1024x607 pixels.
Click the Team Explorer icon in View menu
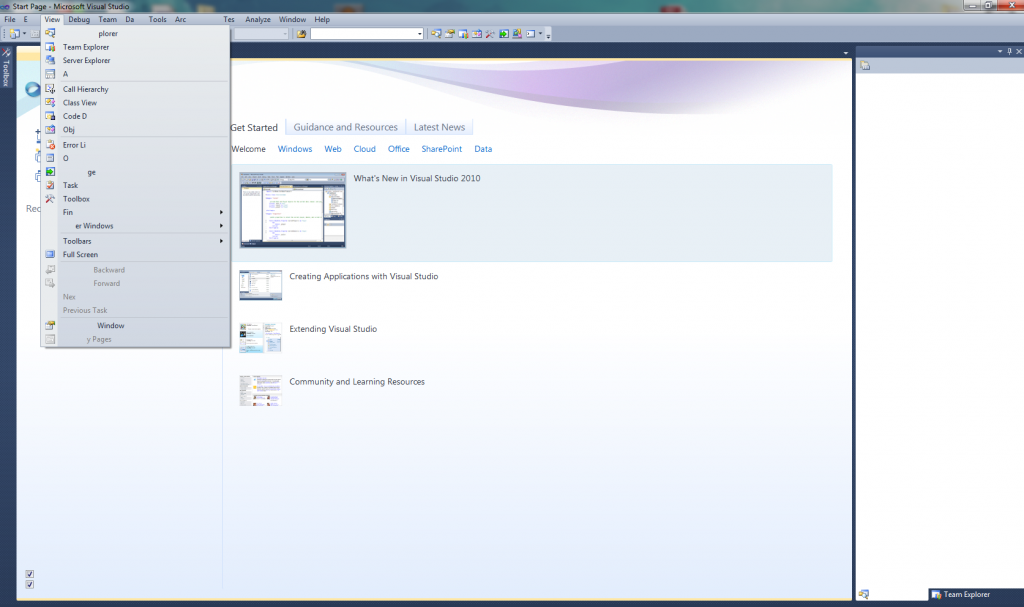[x=50, y=47]
